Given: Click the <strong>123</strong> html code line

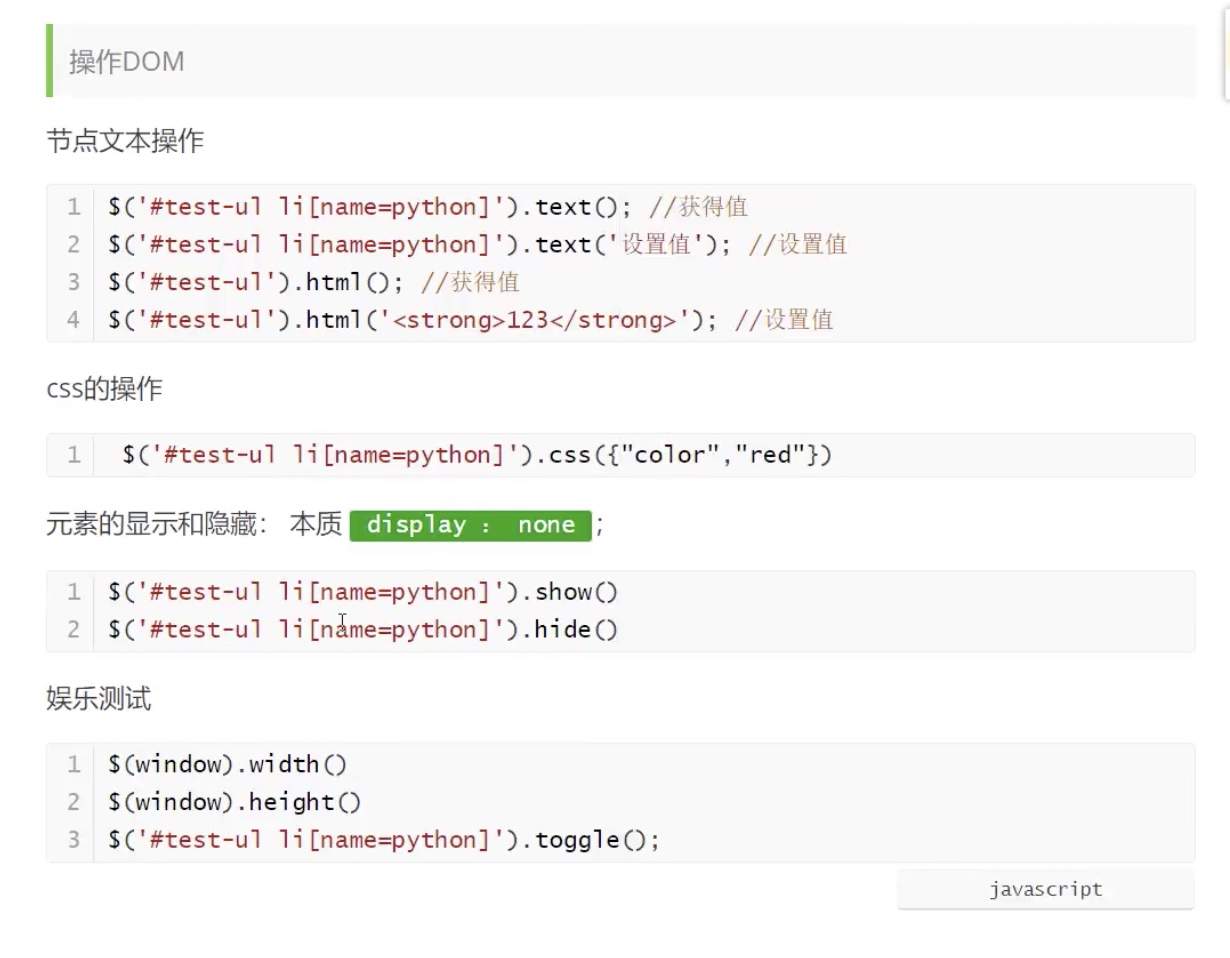Looking at the screenshot, I should 470,320.
